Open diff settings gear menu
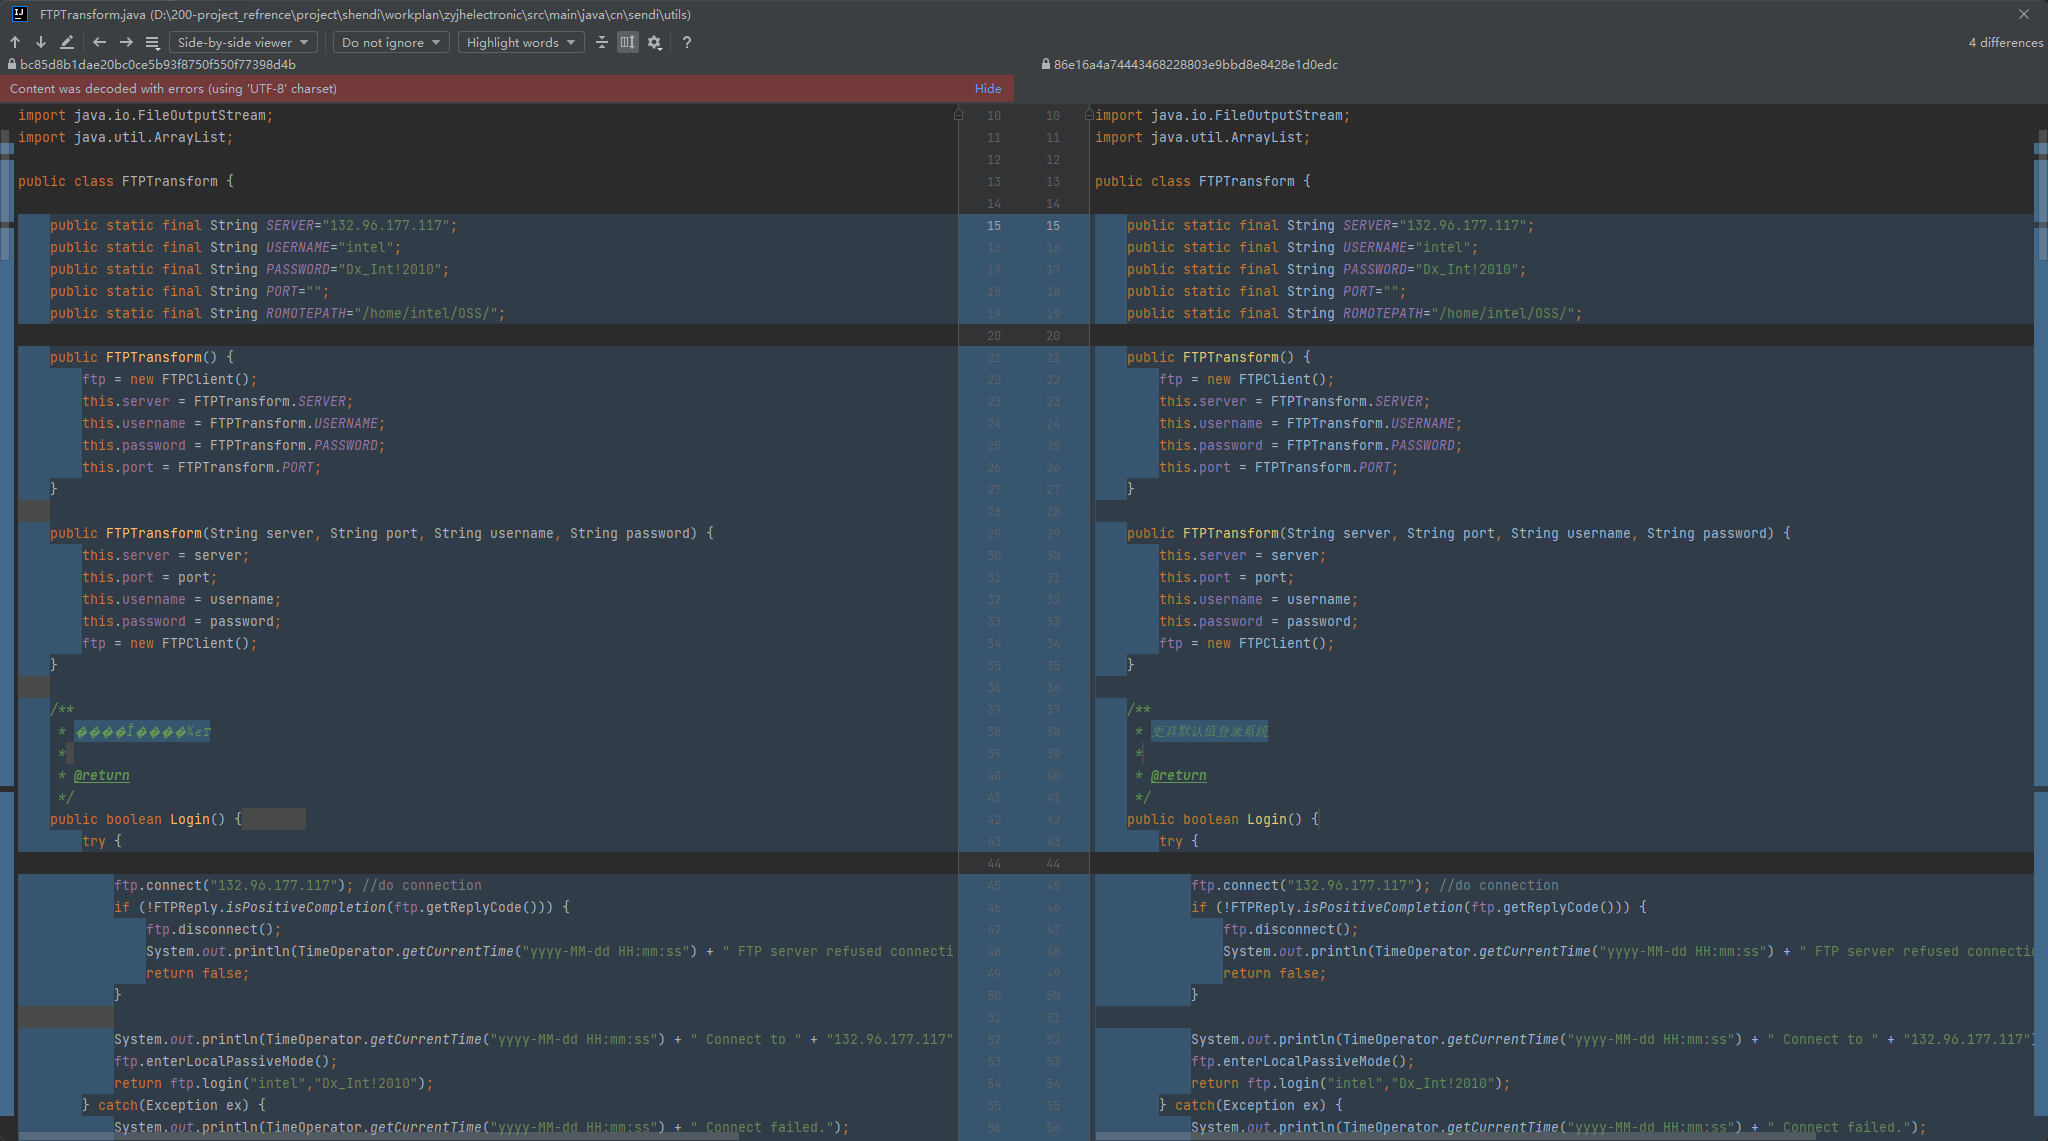Screen dimensions: 2048x1141 coord(655,42)
